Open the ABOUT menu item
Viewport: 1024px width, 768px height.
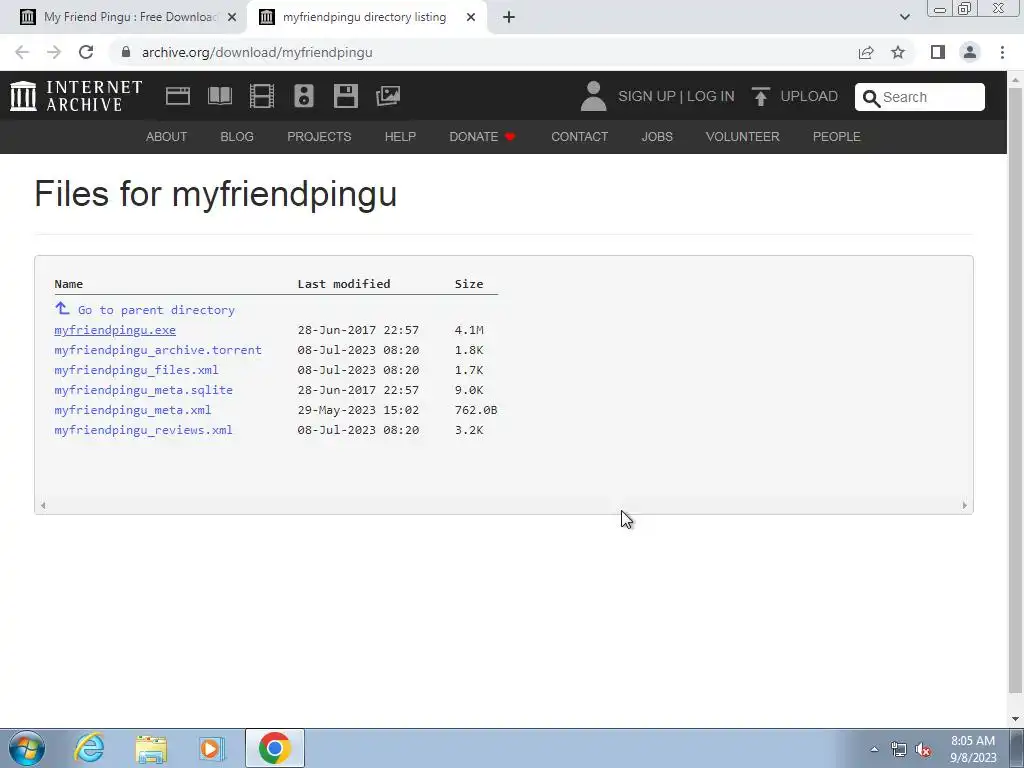167,136
